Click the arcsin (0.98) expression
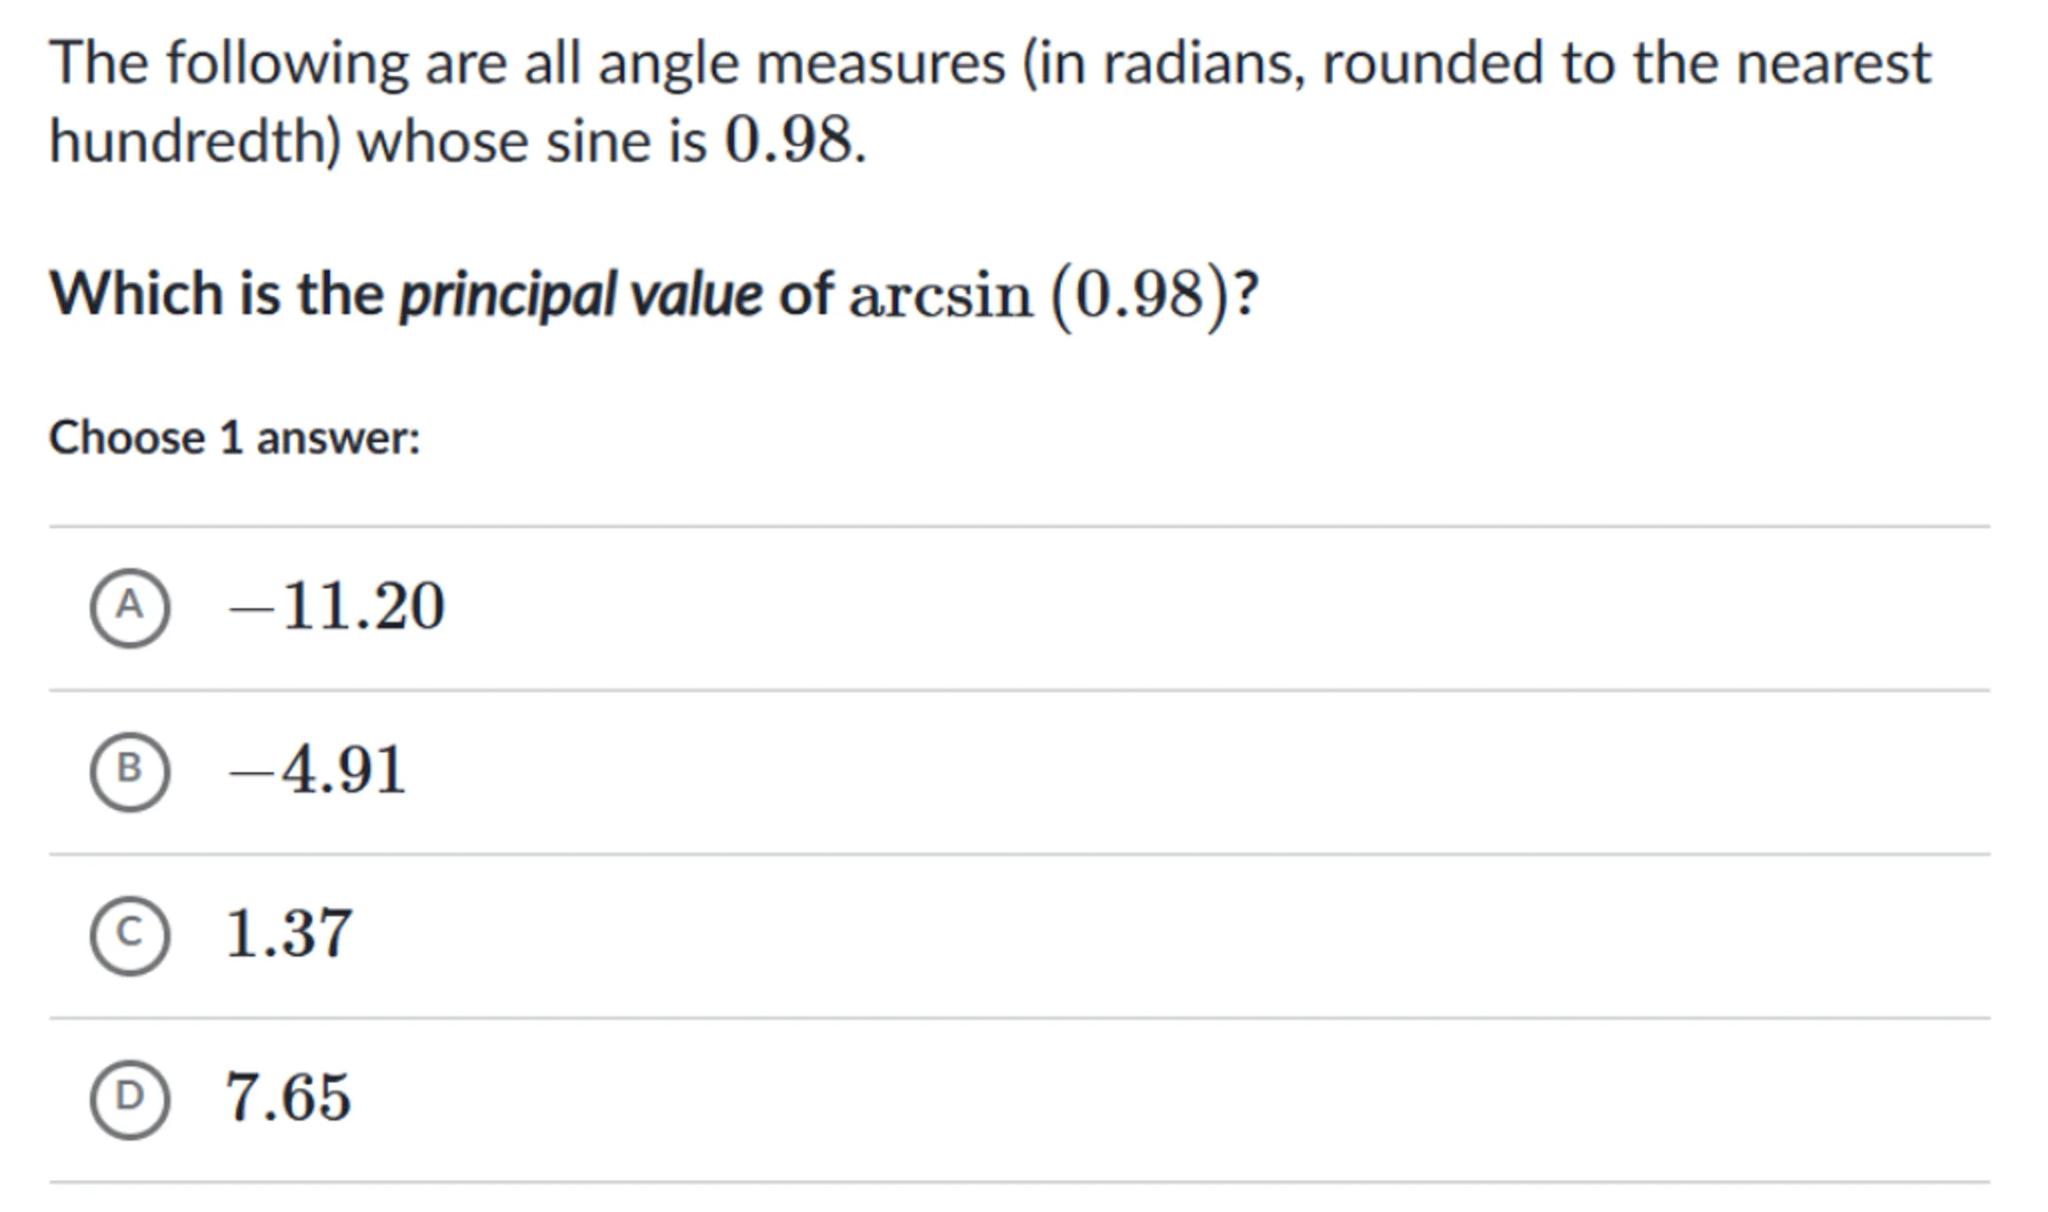Image resolution: width=2048 pixels, height=1212 pixels. (1038, 297)
